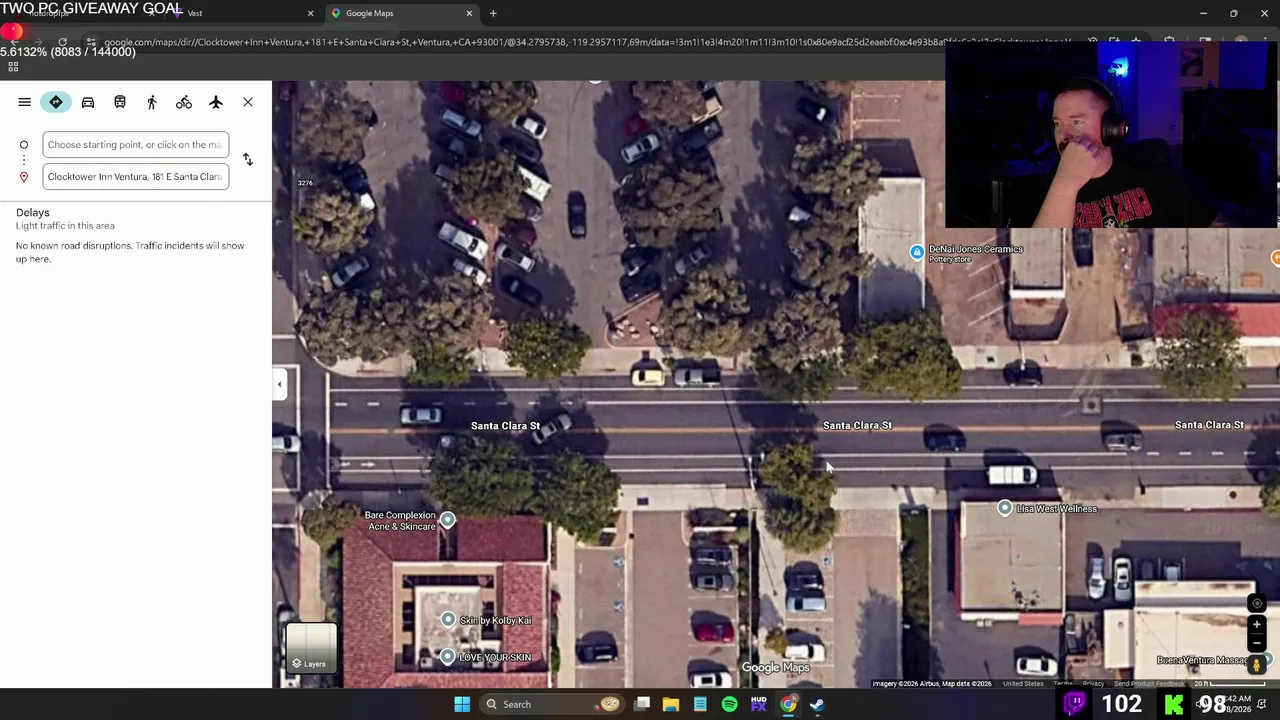Choose flights travel mode
Screen dimensions: 1280x720
click(x=216, y=102)
